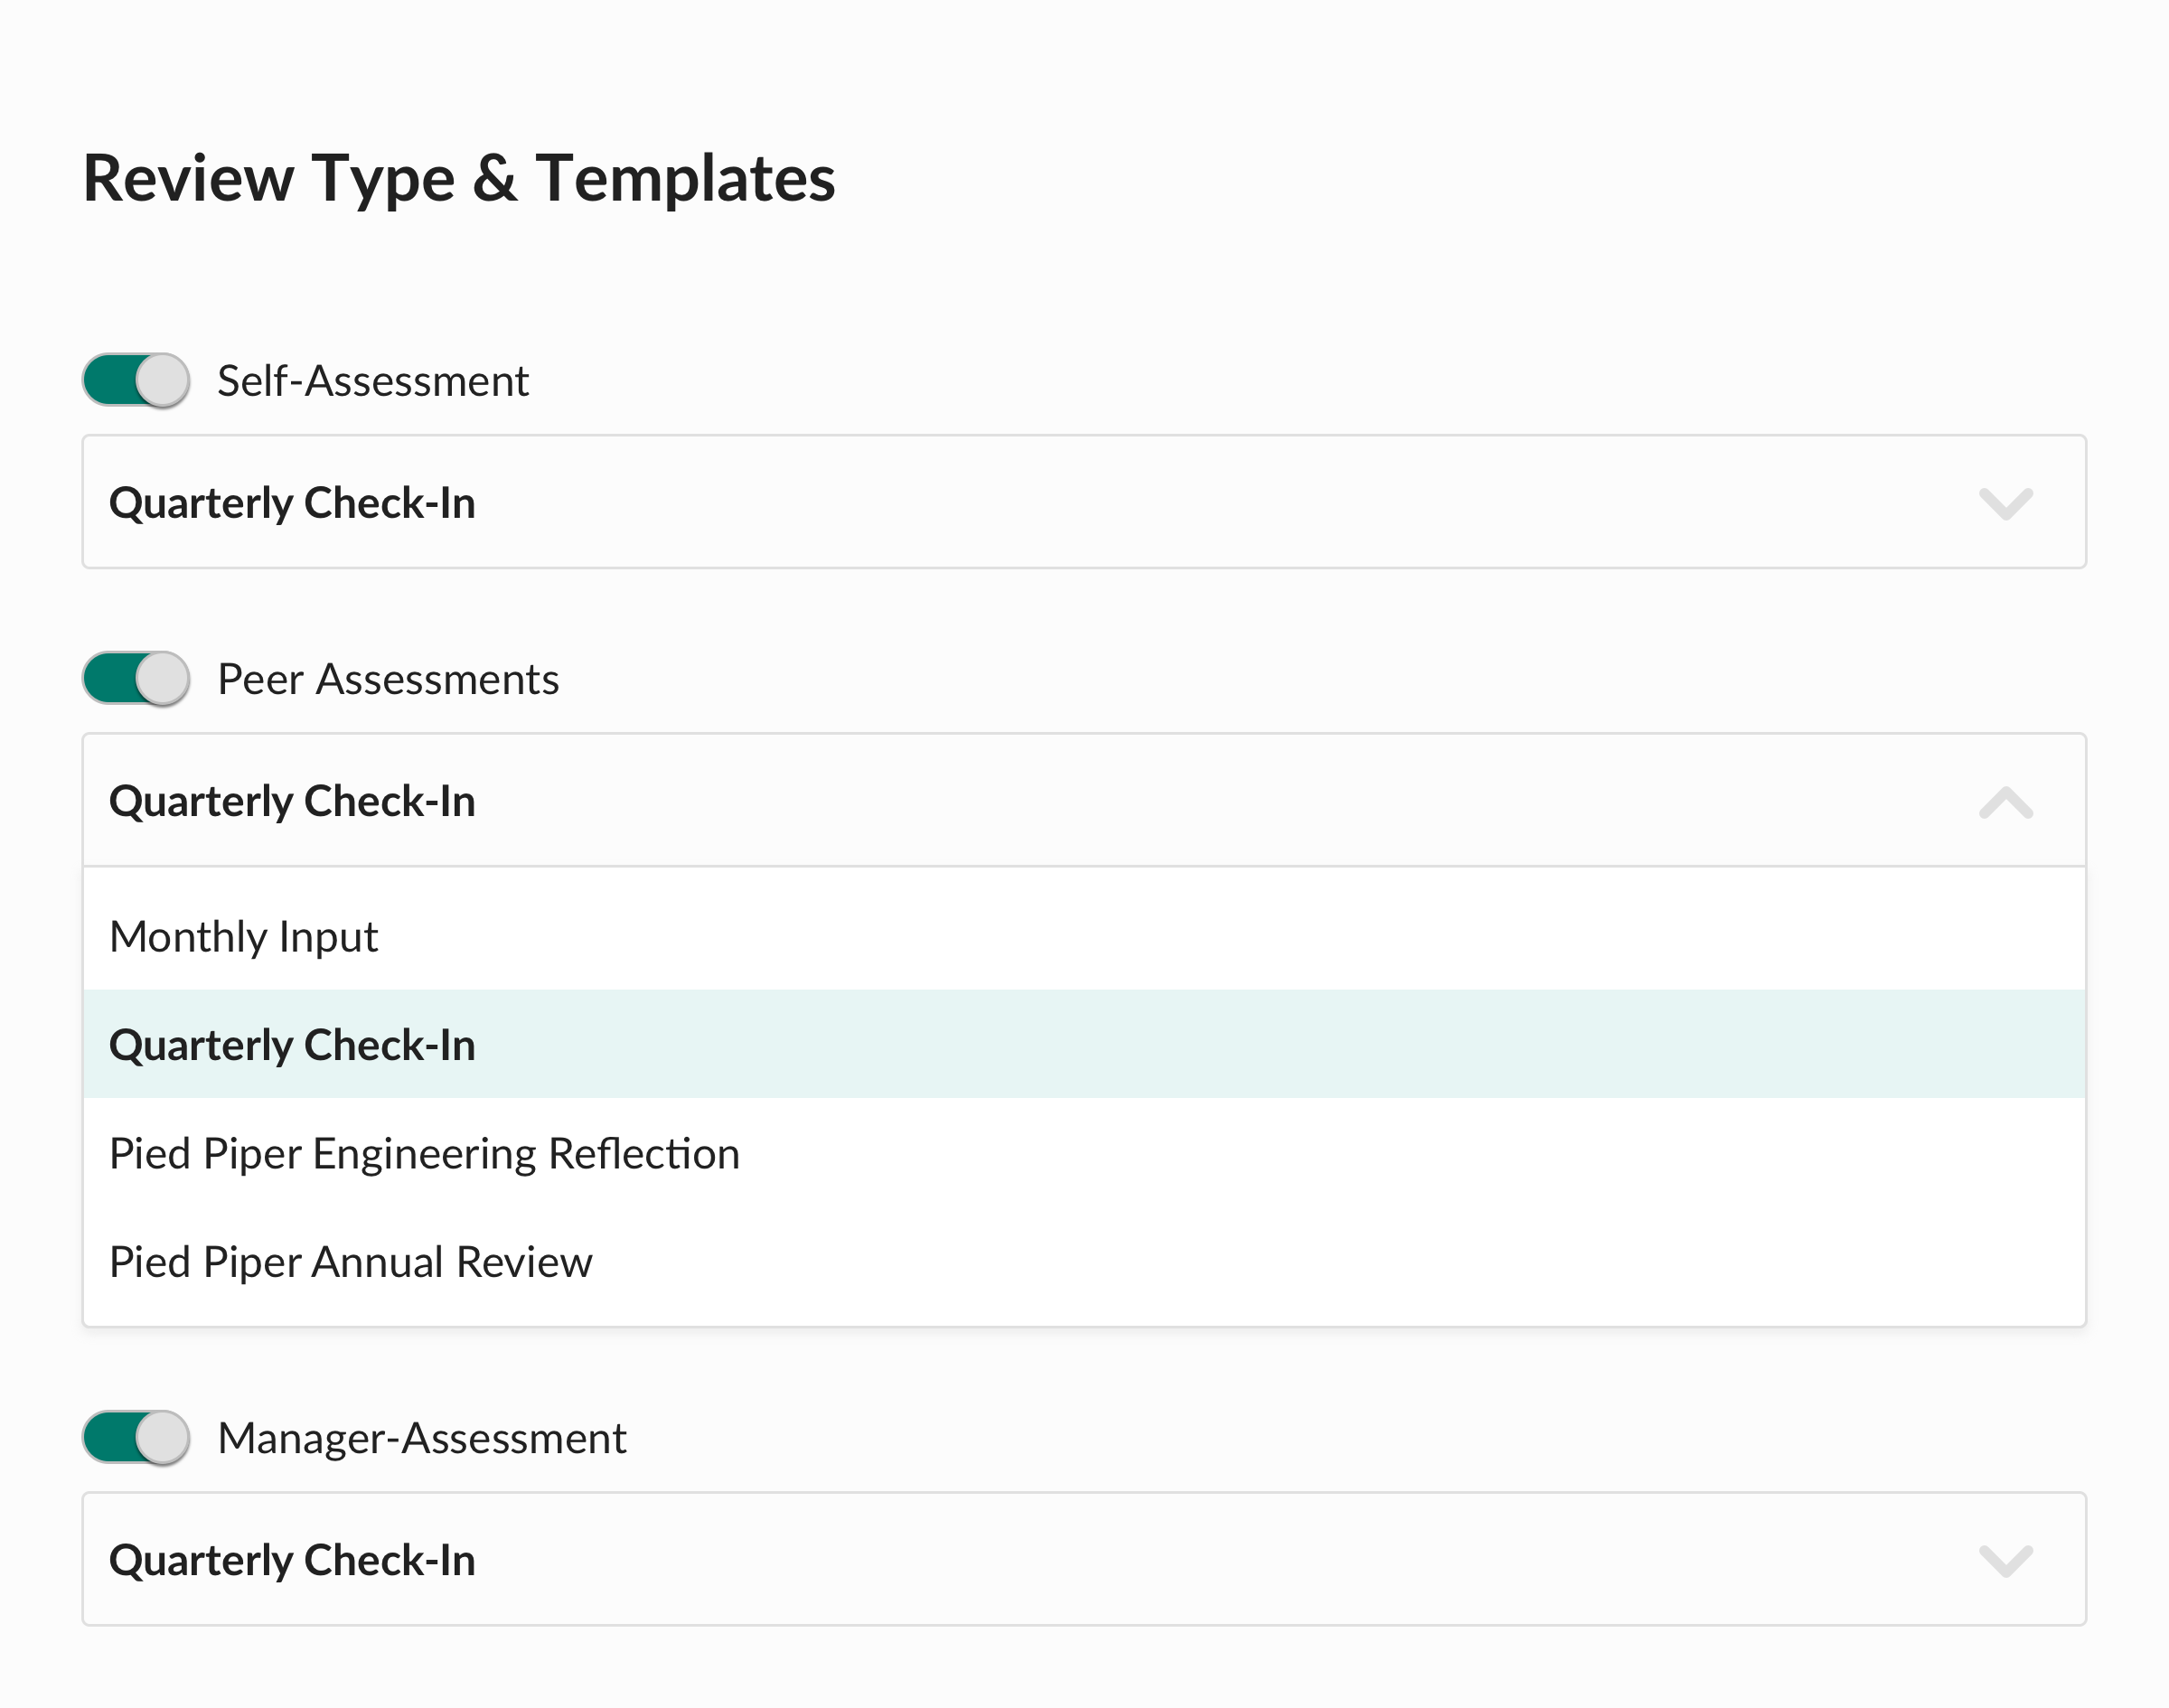2169x1708 pixels.
Task: Switch off the Manager-Assessment toggle
Action: click(x=136, y=1438)
